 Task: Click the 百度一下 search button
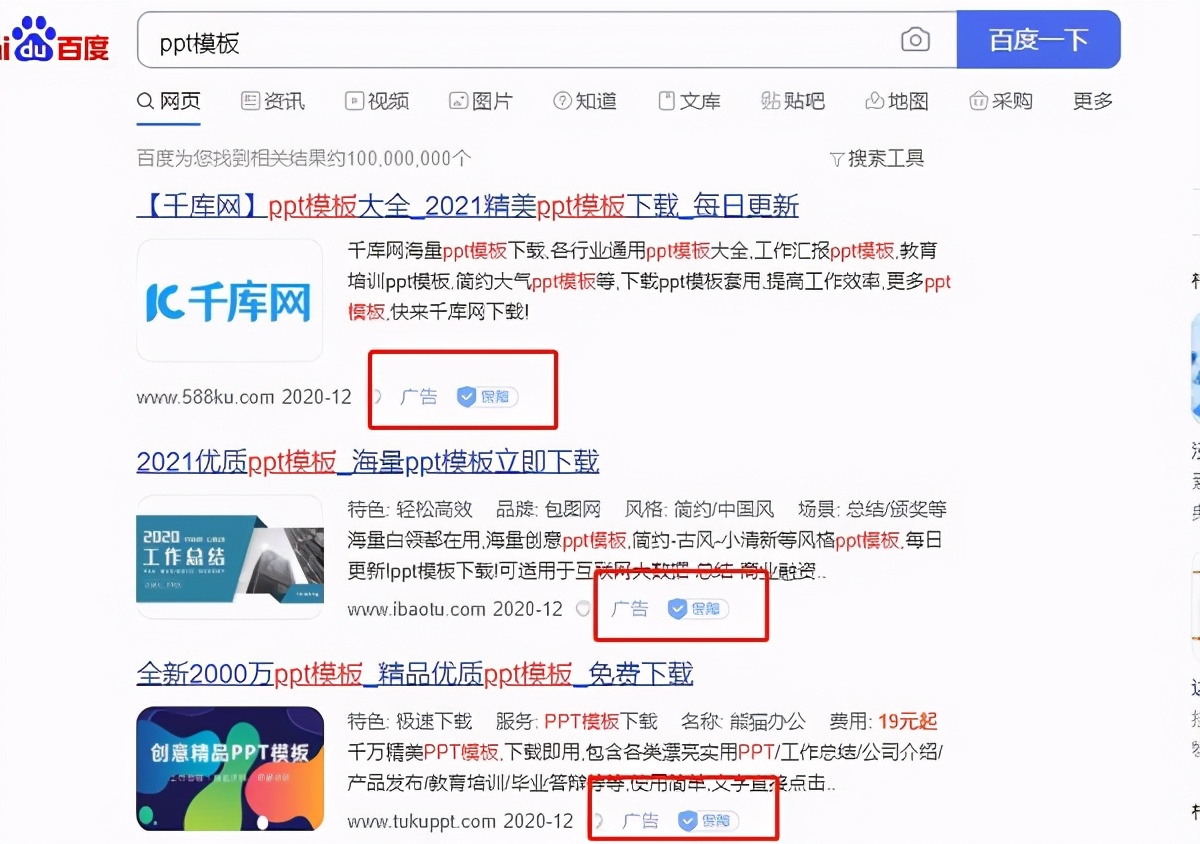tap(1038, 40)
